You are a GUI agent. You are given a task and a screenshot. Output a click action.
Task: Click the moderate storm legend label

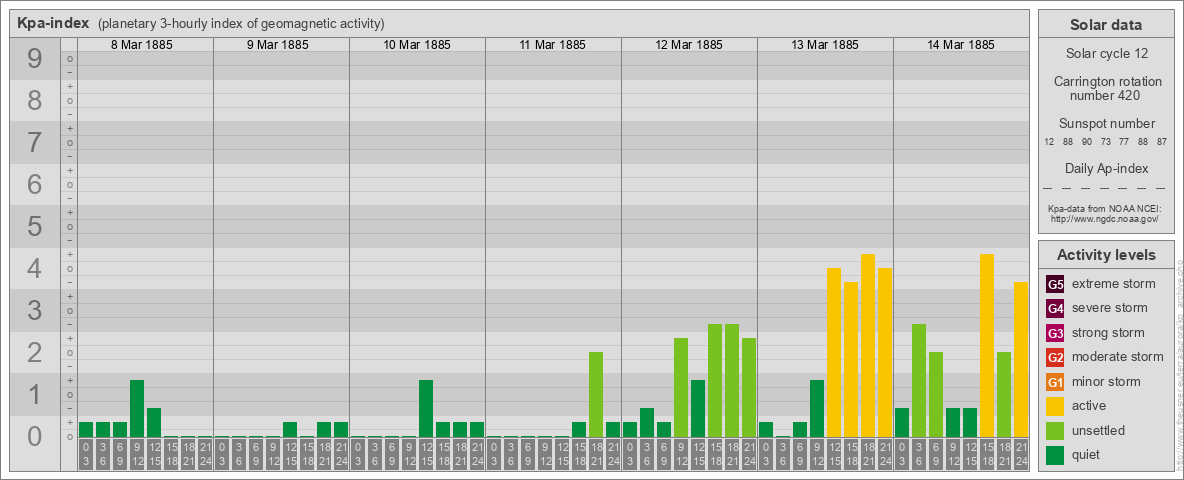click(1118, 356)
